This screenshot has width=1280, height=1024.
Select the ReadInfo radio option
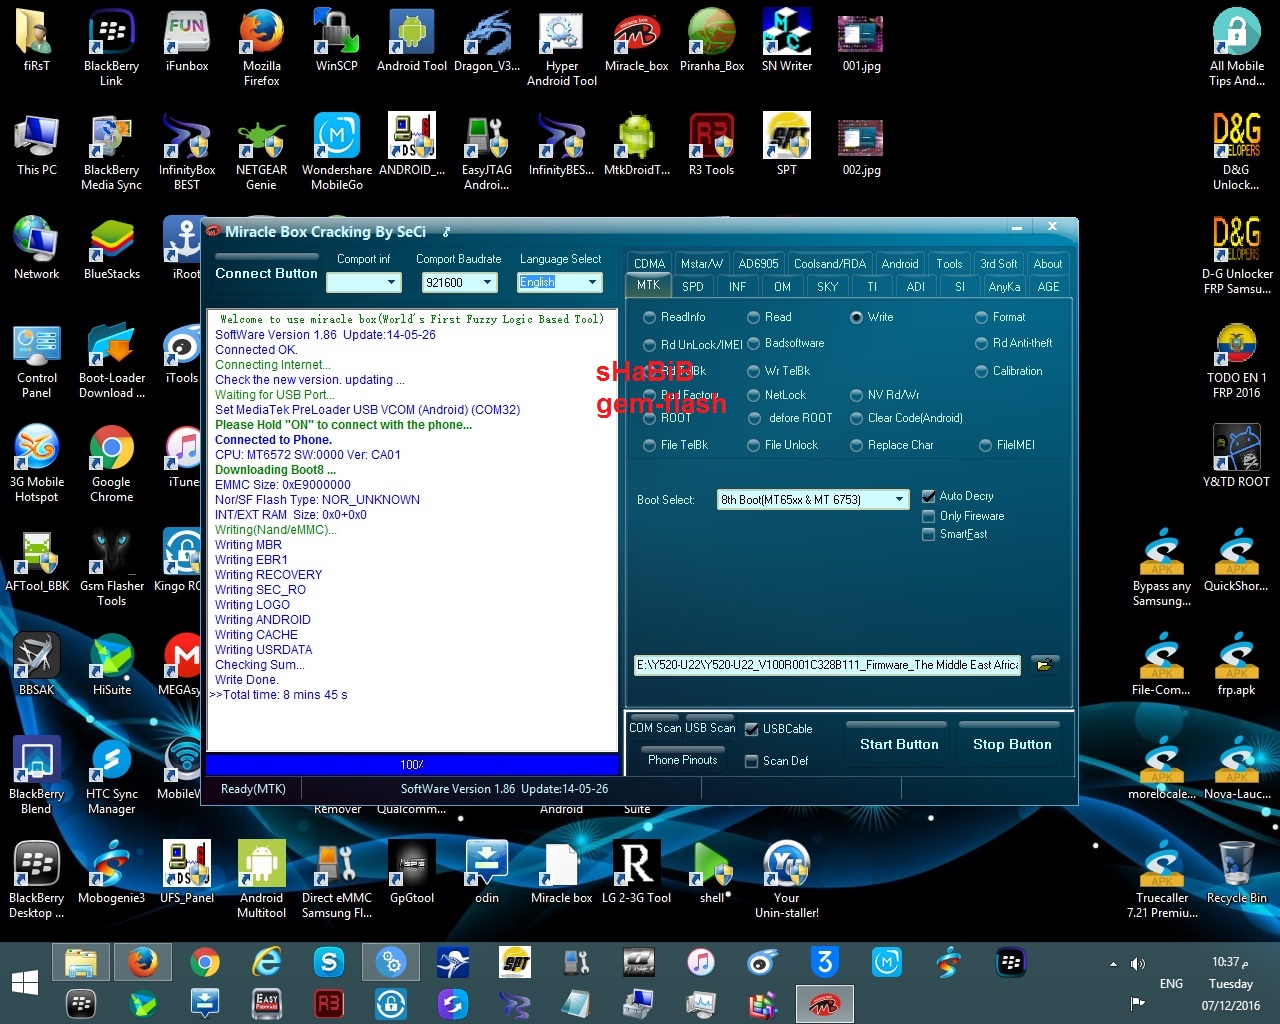pyautogui.click(x=674, y=317)
